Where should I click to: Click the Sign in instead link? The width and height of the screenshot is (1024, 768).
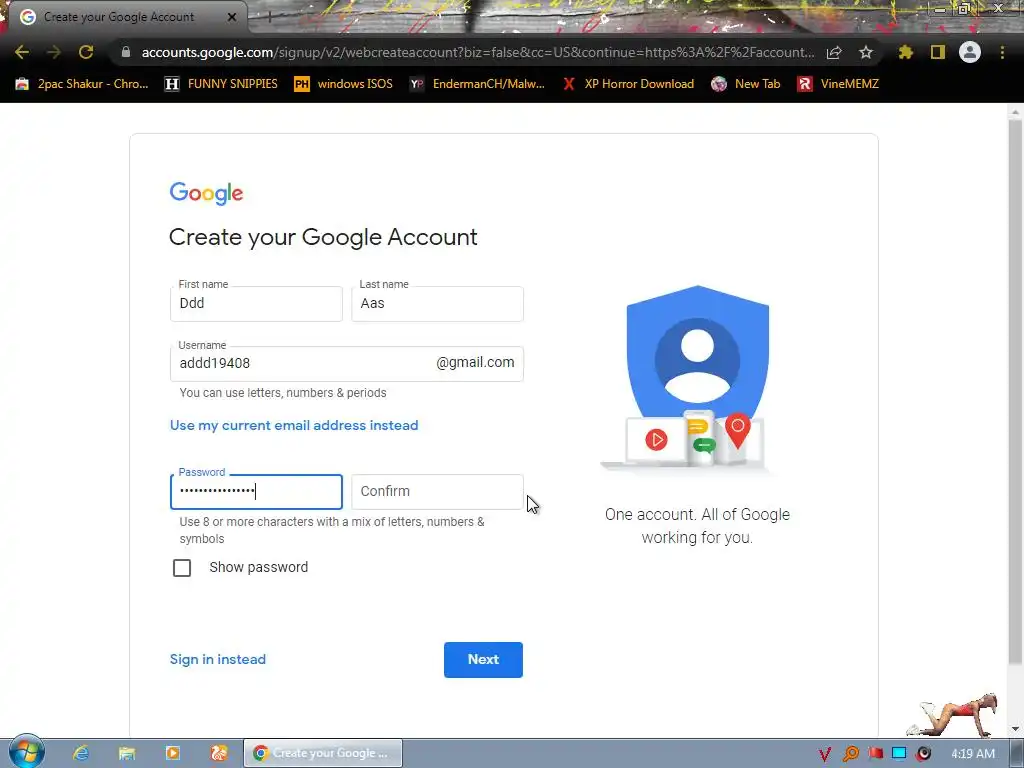tap(217, 659)
